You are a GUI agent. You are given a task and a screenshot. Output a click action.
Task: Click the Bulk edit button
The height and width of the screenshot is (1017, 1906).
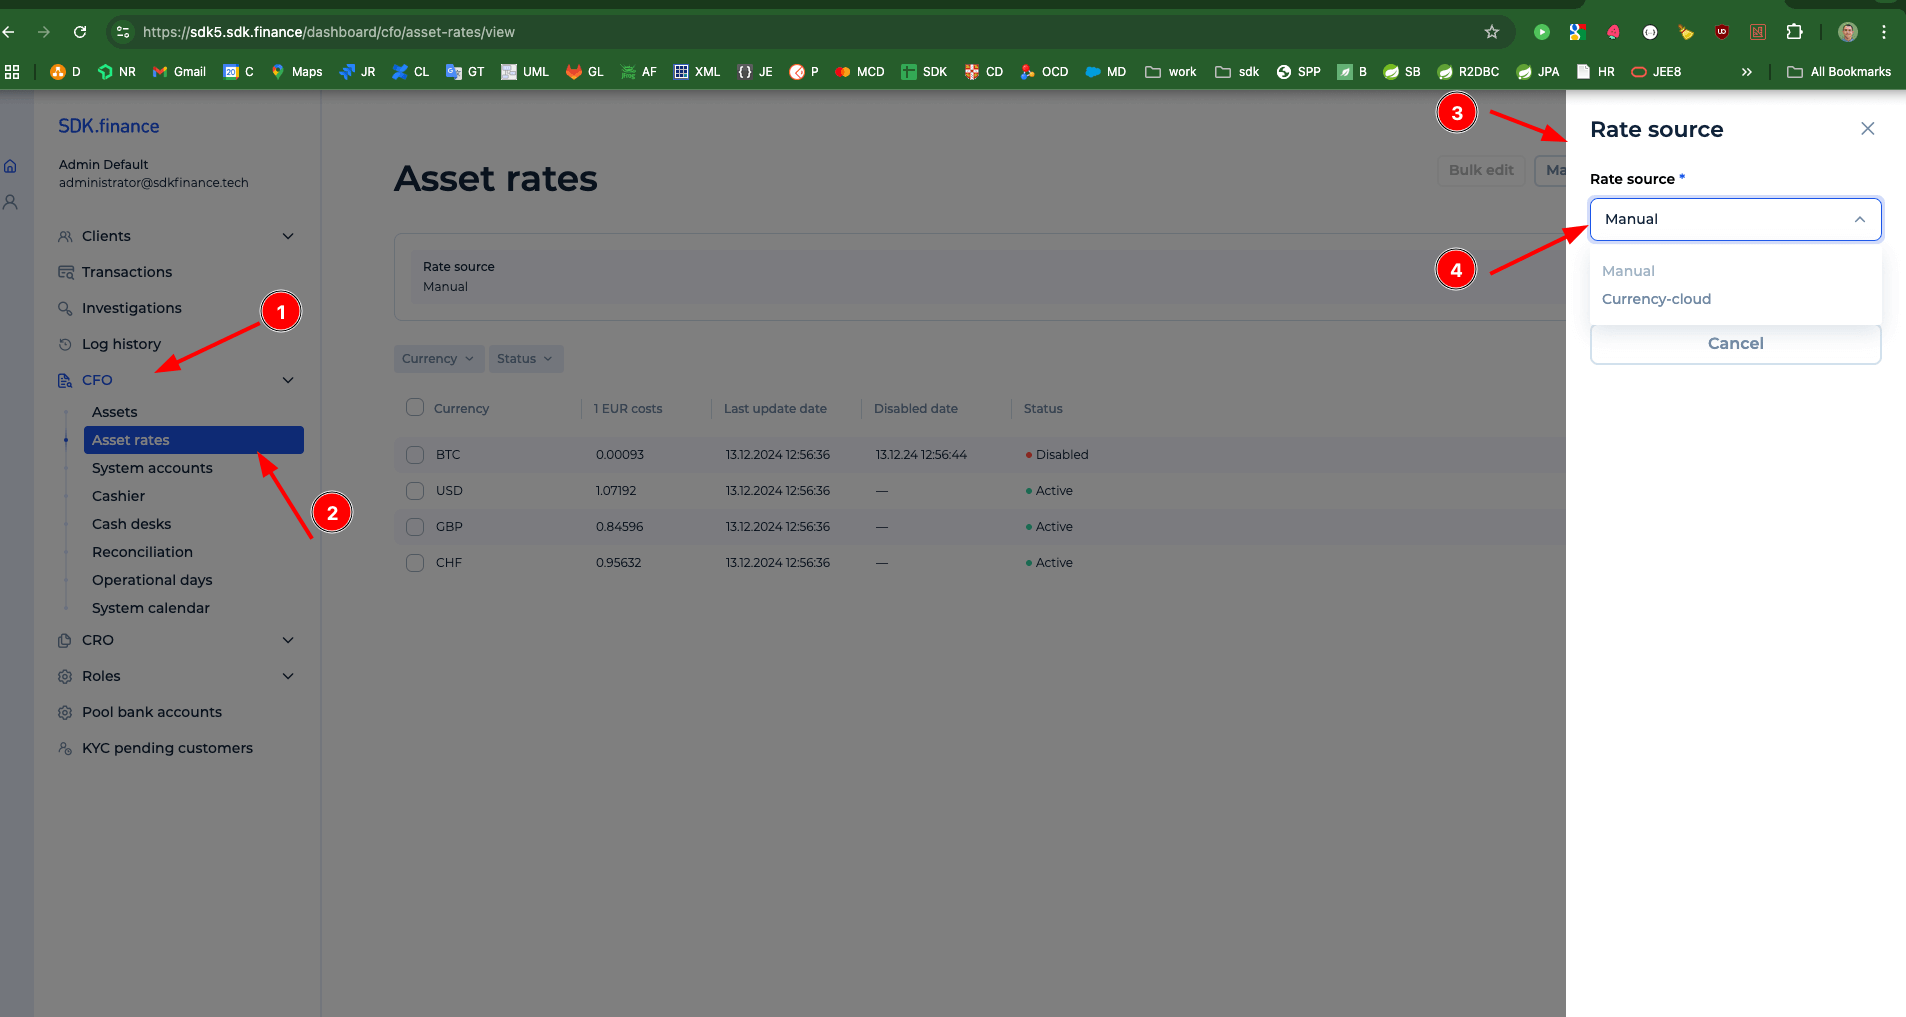point(1481,170)
